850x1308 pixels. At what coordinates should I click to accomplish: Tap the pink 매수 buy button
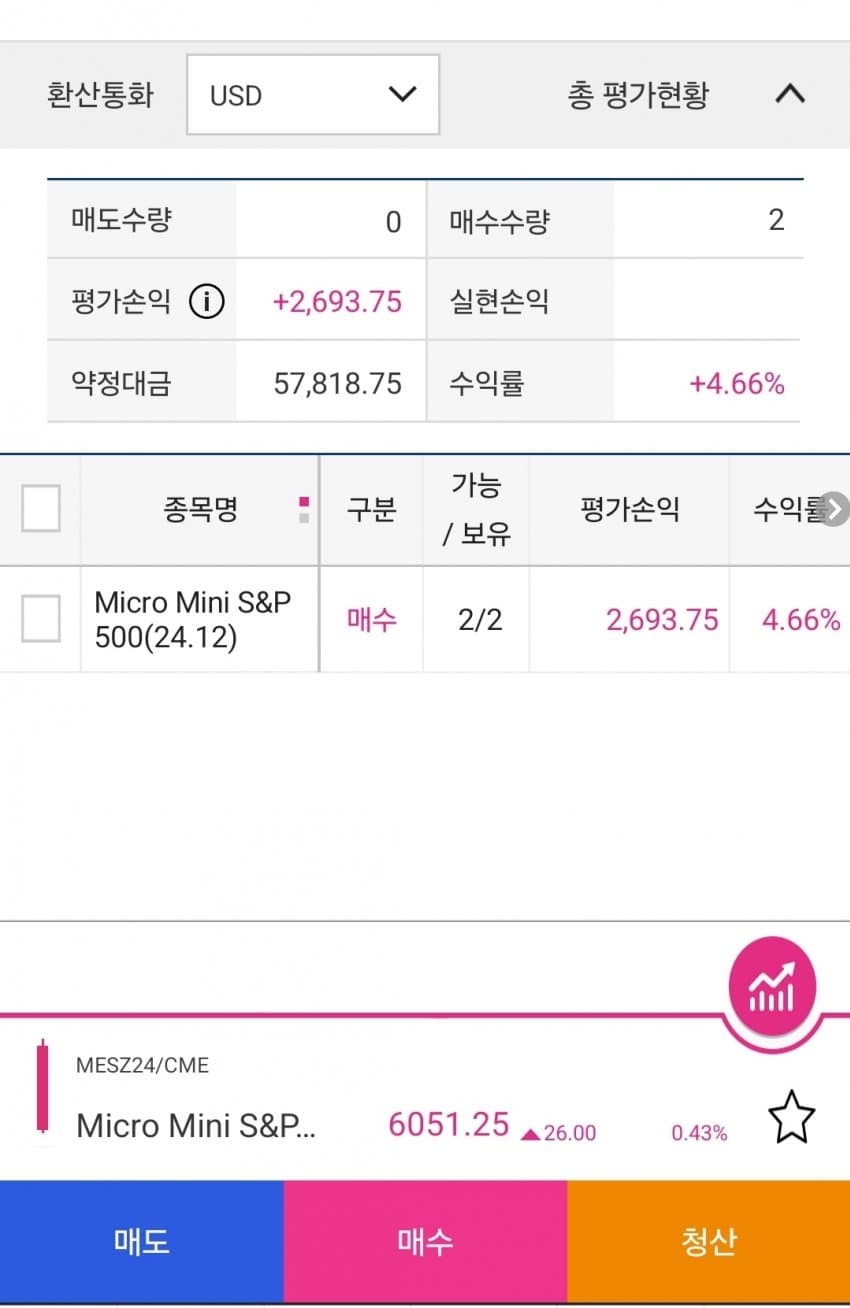pos(425,1241)
